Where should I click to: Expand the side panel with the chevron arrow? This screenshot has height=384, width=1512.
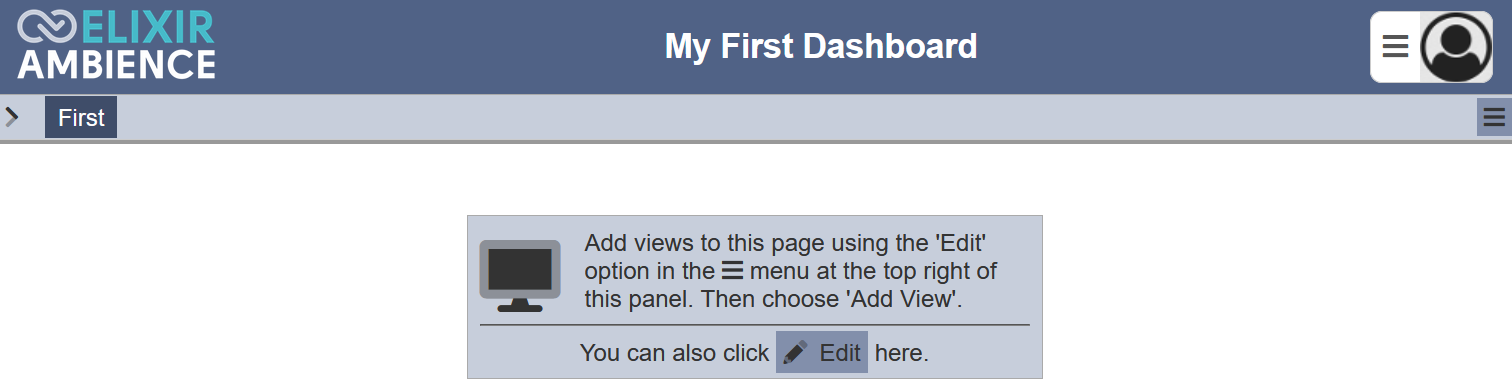(x=12, y=118)
